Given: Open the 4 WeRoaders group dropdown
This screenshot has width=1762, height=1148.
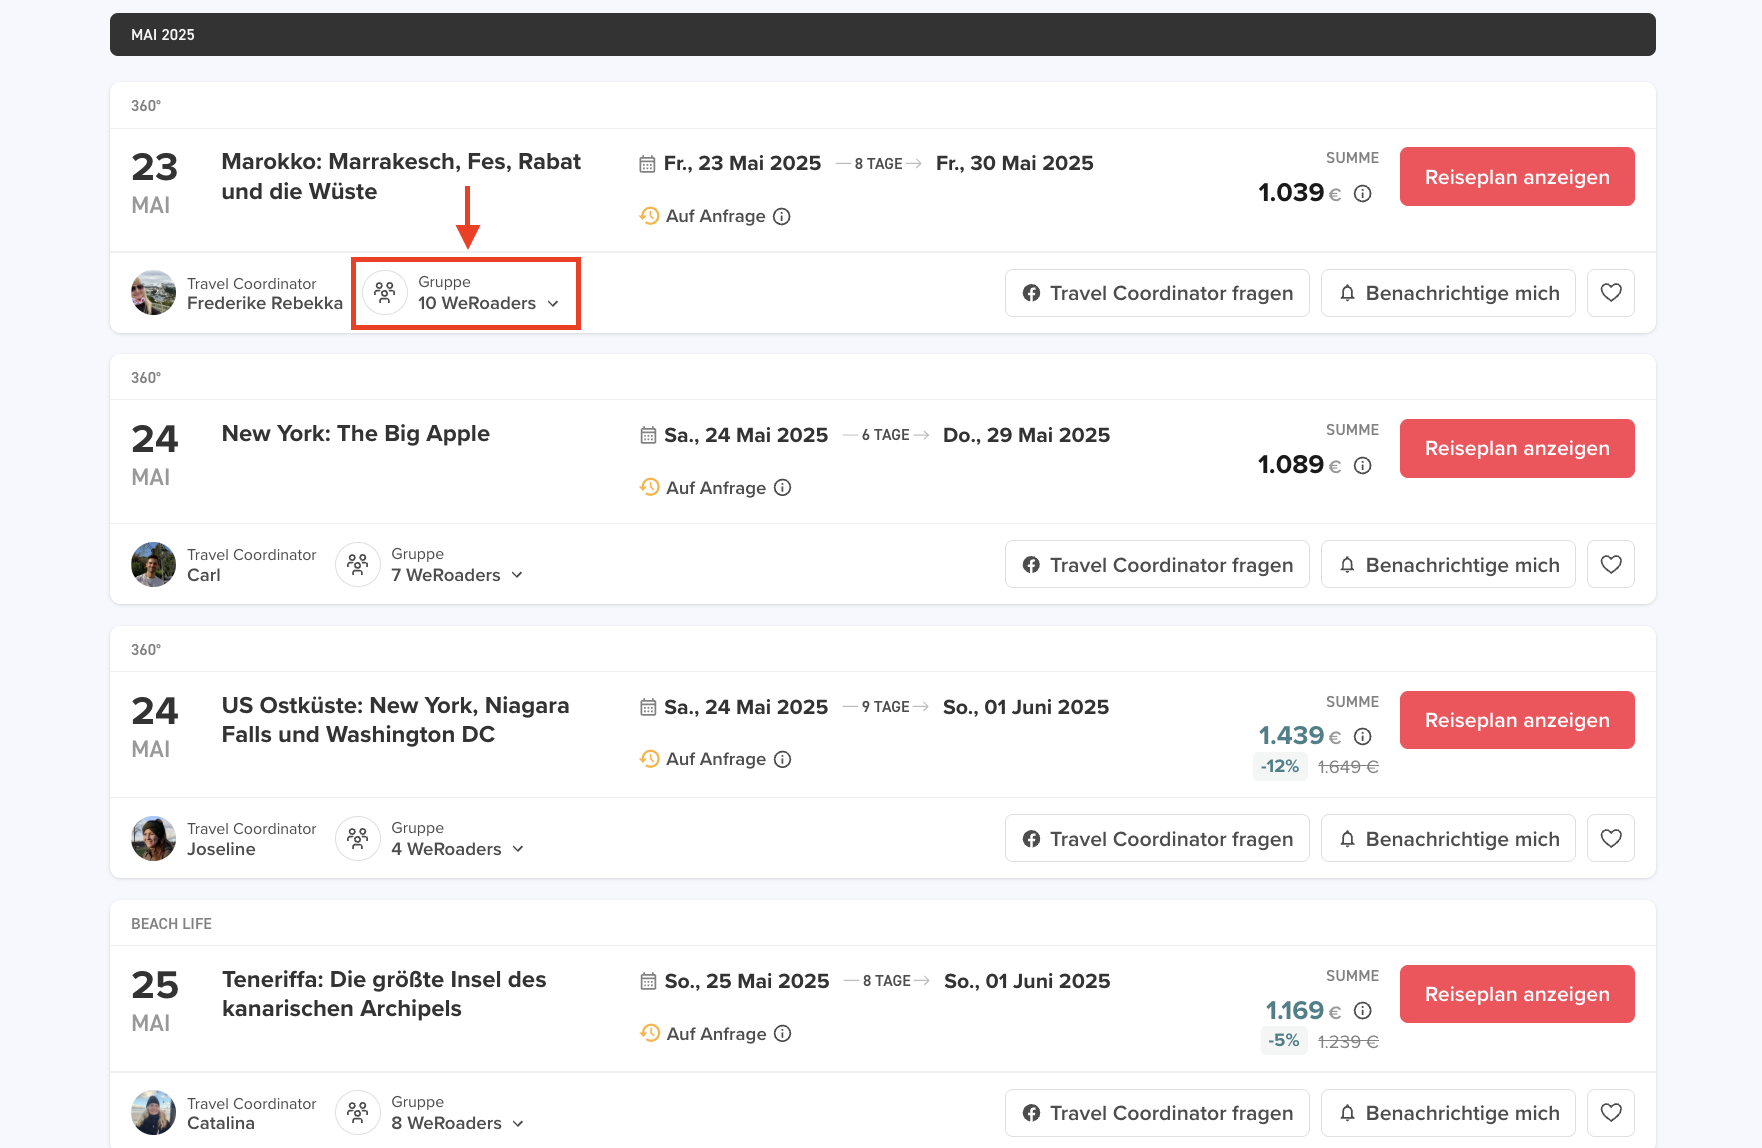Looking at the screenshot, I should click(x=457, y=849).
